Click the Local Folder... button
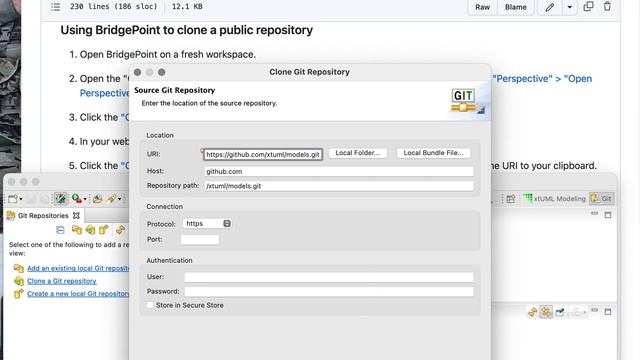640x360 pixels. coord(358,153)
